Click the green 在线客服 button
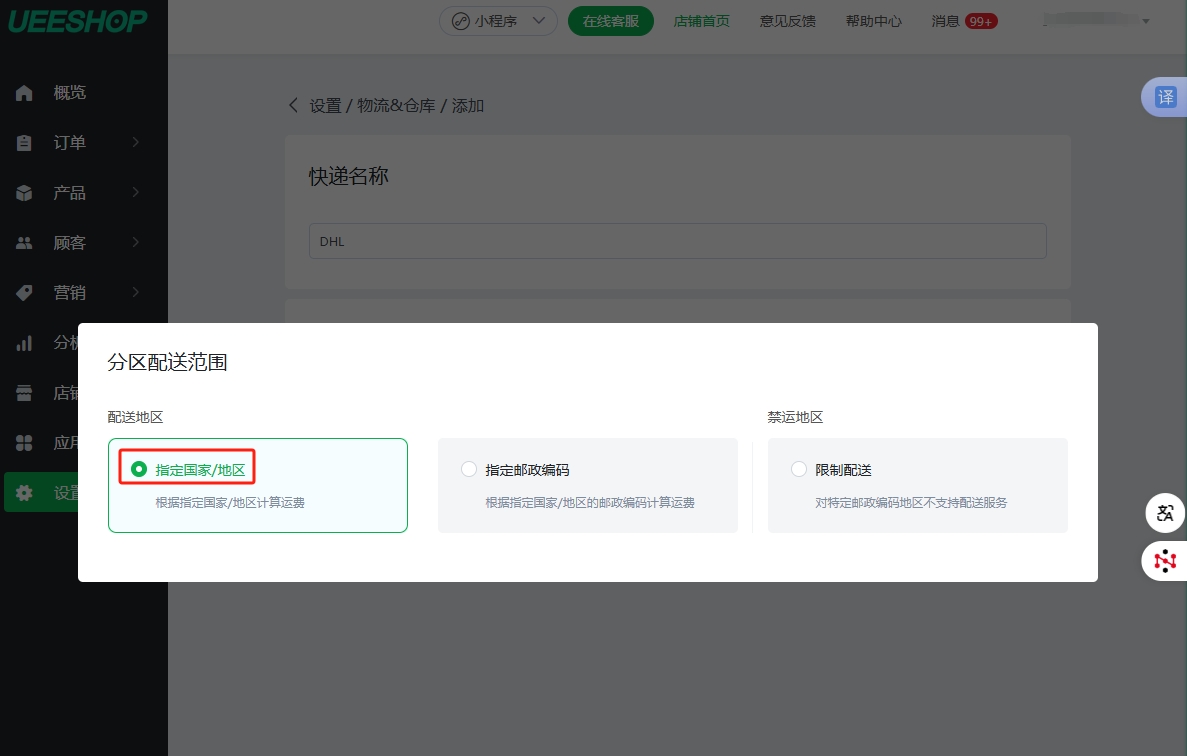 pyautogui.click(x=610, y=21)
